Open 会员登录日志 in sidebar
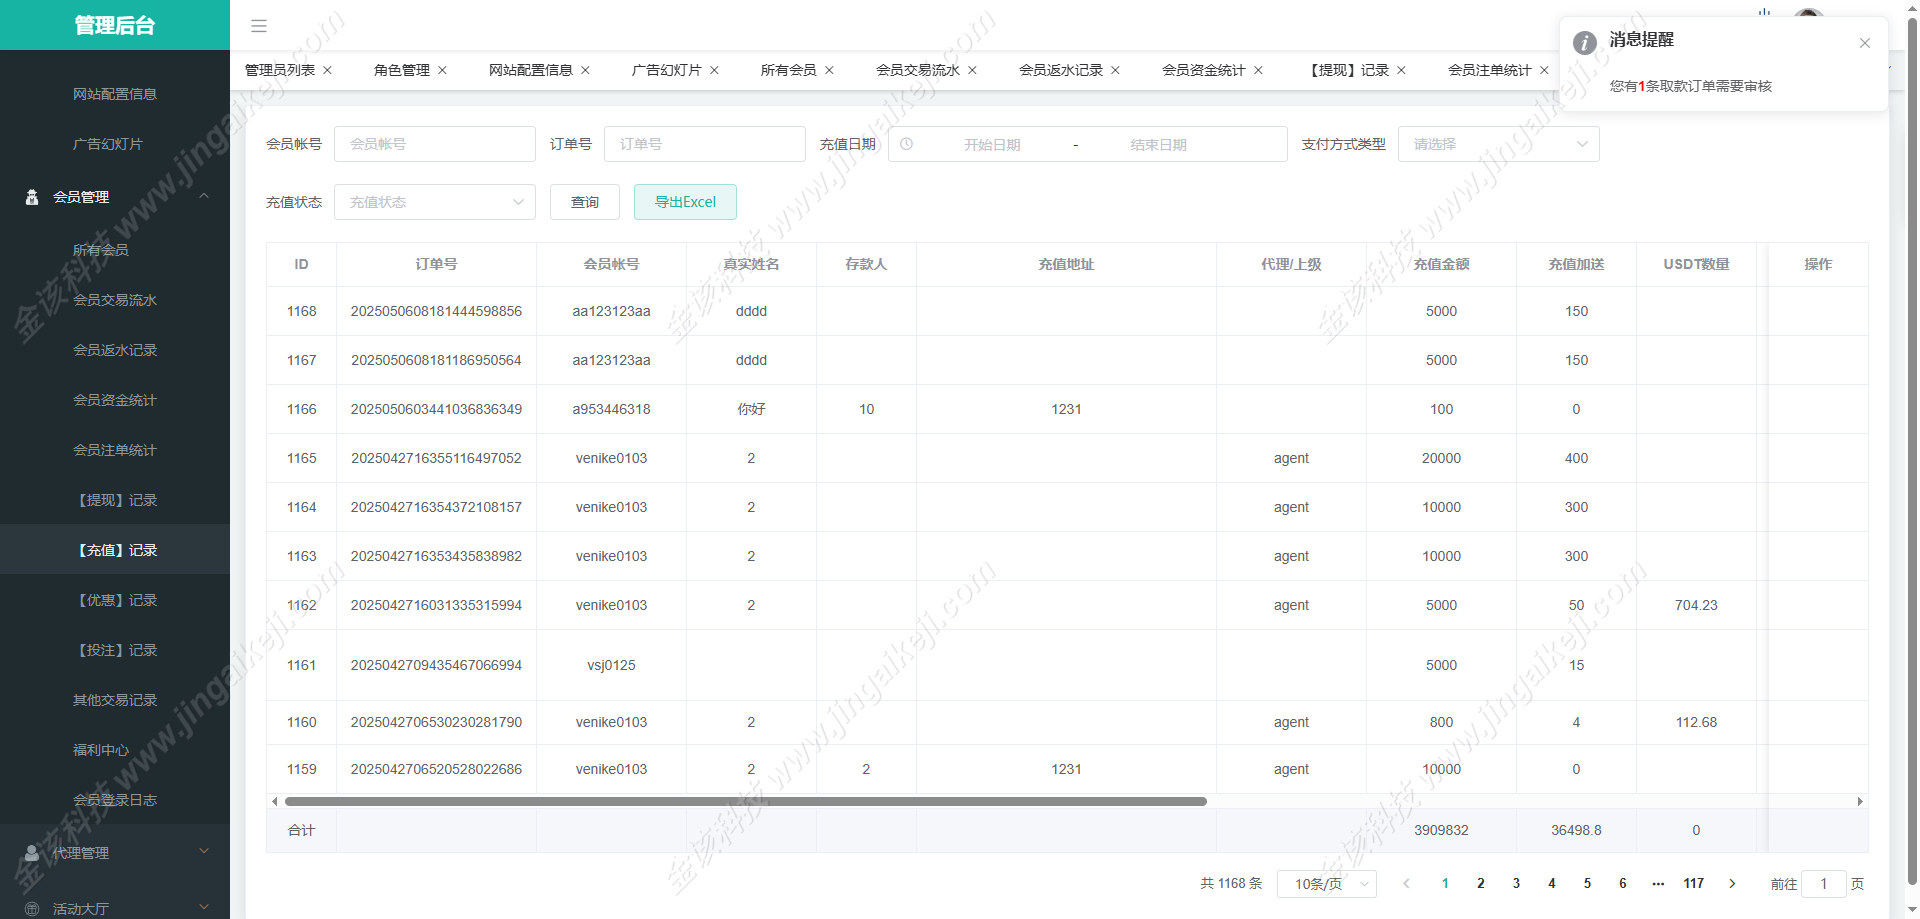This screenshot has height=919, width=1920. click(115, 800)
